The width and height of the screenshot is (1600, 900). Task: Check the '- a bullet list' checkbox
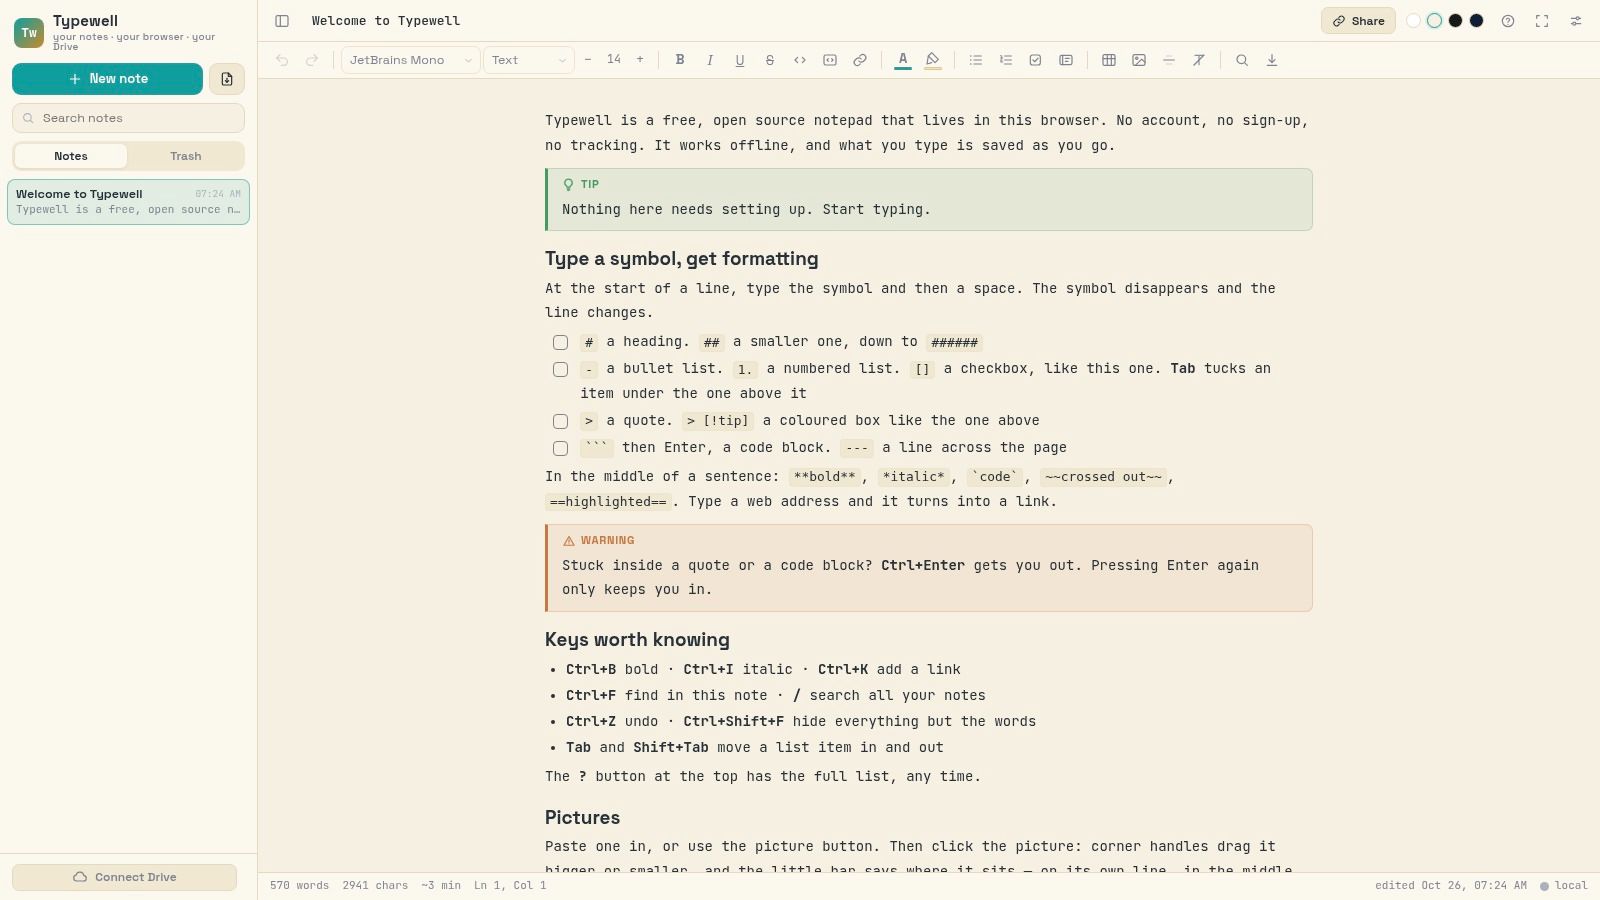pyautogui.click(x=561, y=370)
